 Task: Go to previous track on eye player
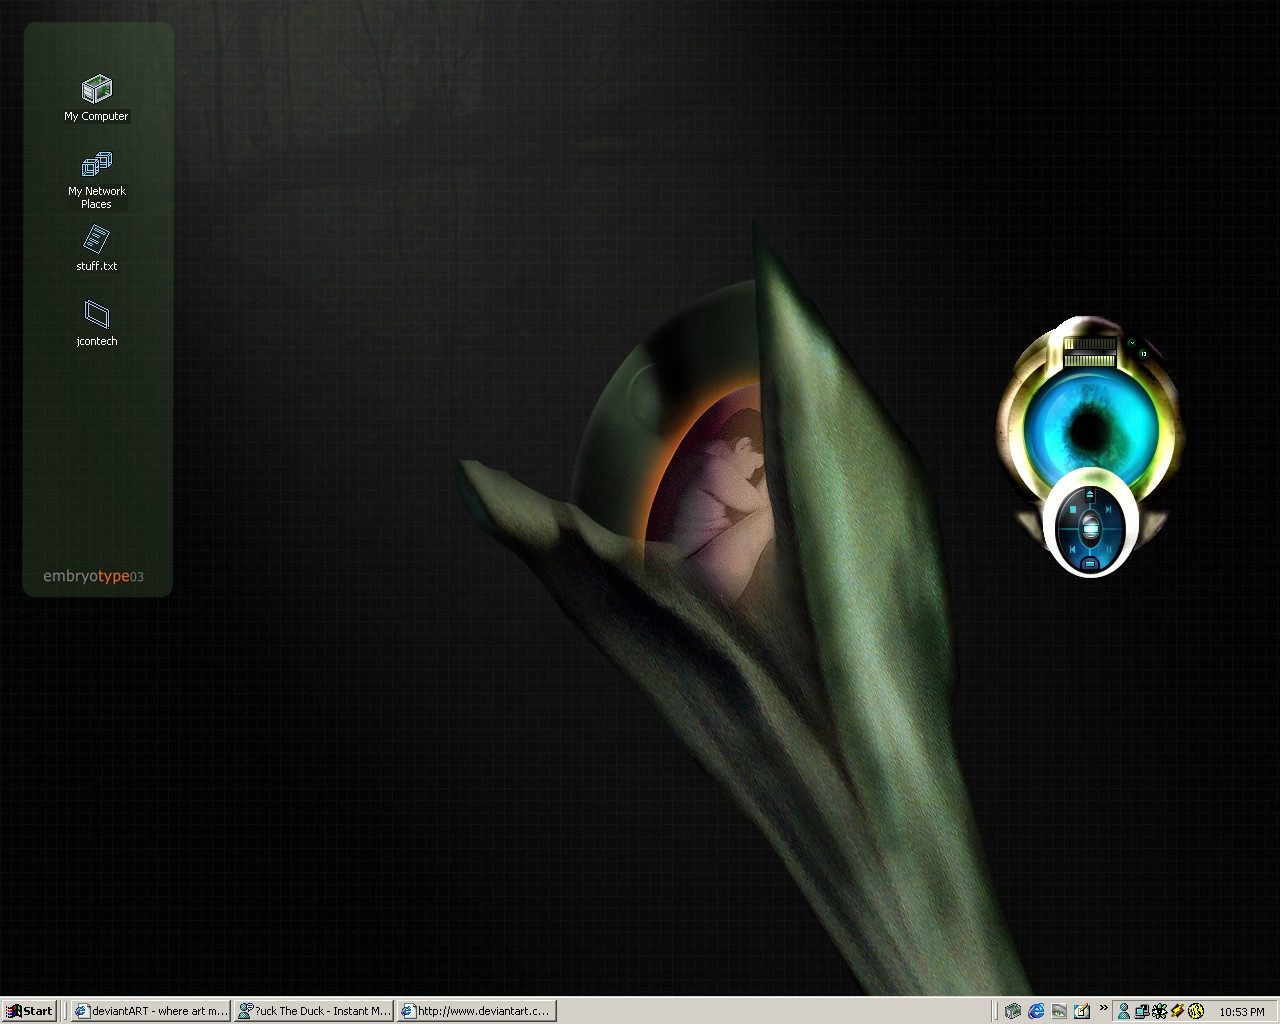[x=1072, y=550]
